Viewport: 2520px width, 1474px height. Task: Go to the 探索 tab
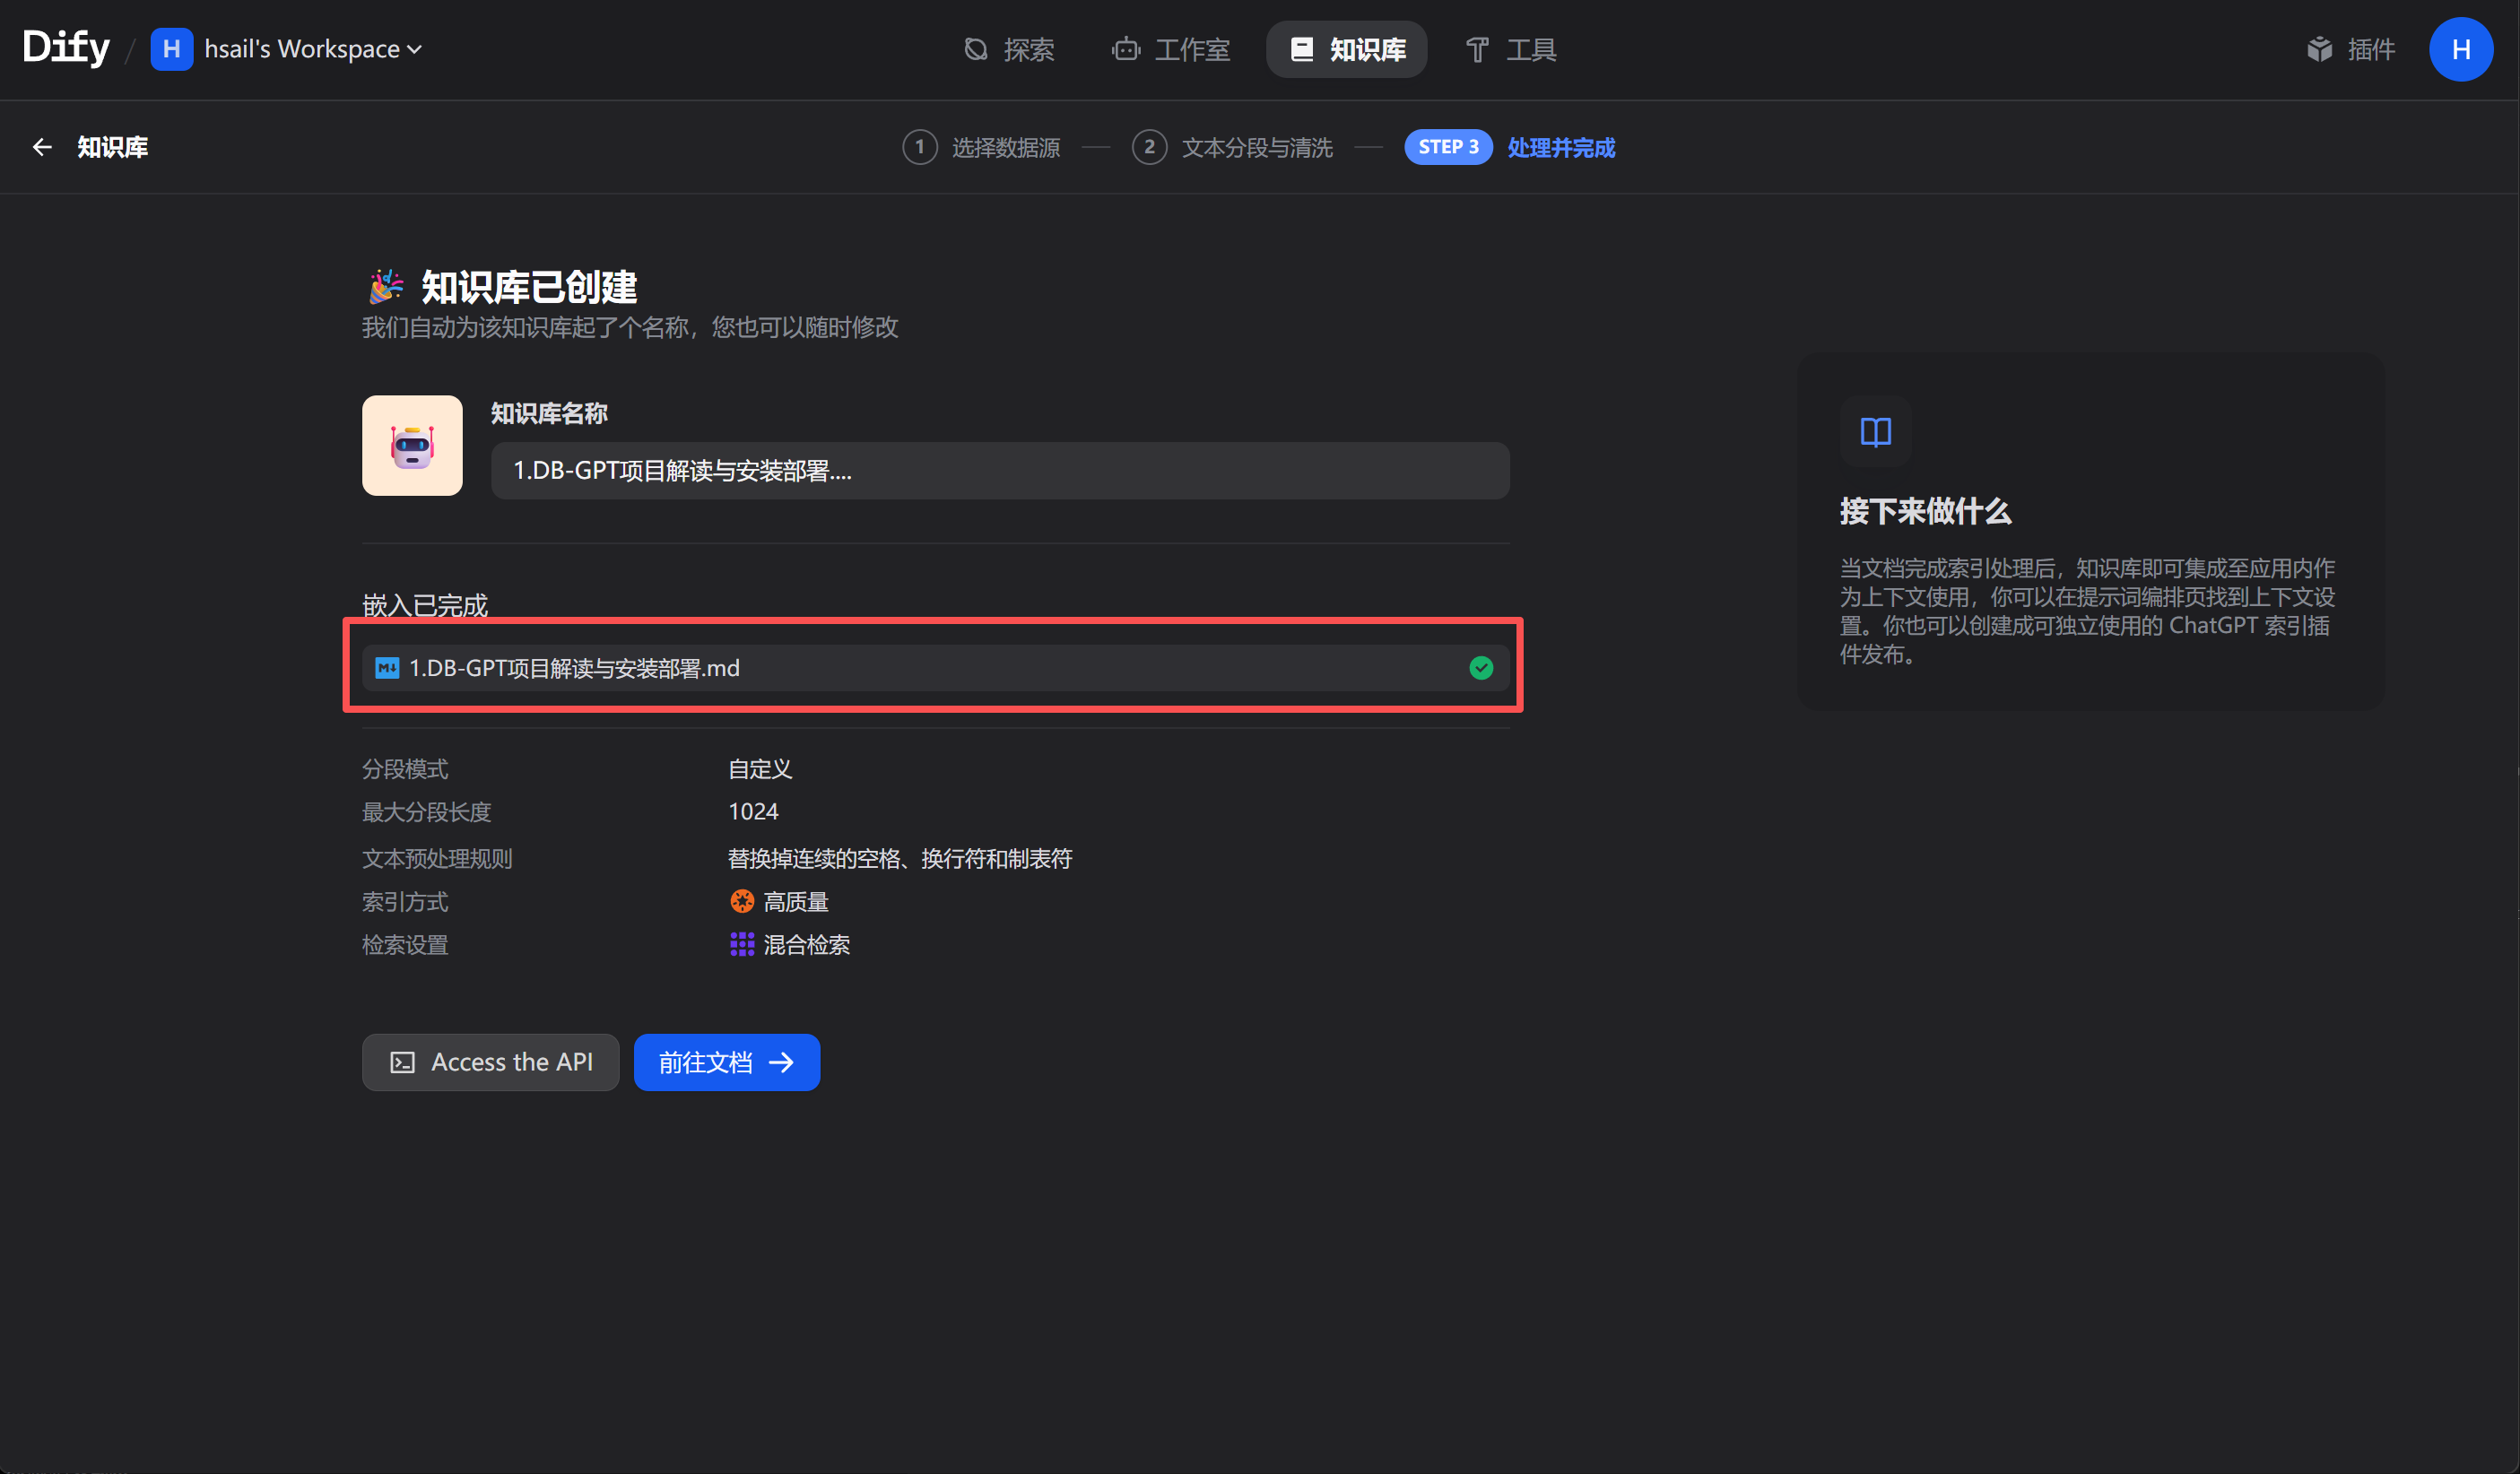[1009, 49]
